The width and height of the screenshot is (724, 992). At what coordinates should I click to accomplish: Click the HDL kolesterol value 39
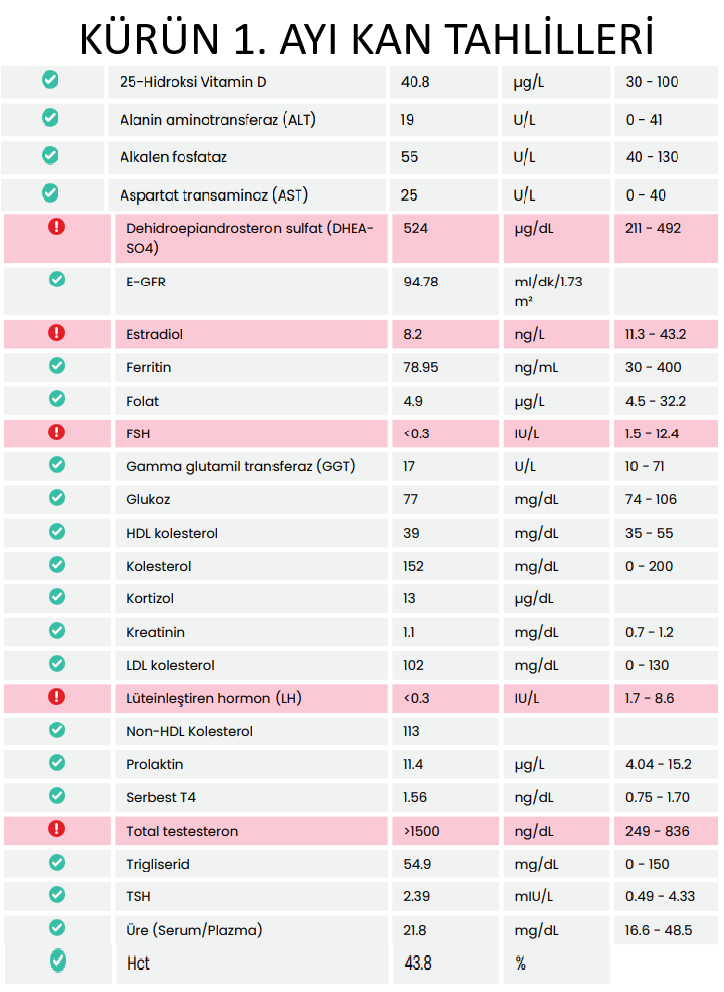coord(411,533)
